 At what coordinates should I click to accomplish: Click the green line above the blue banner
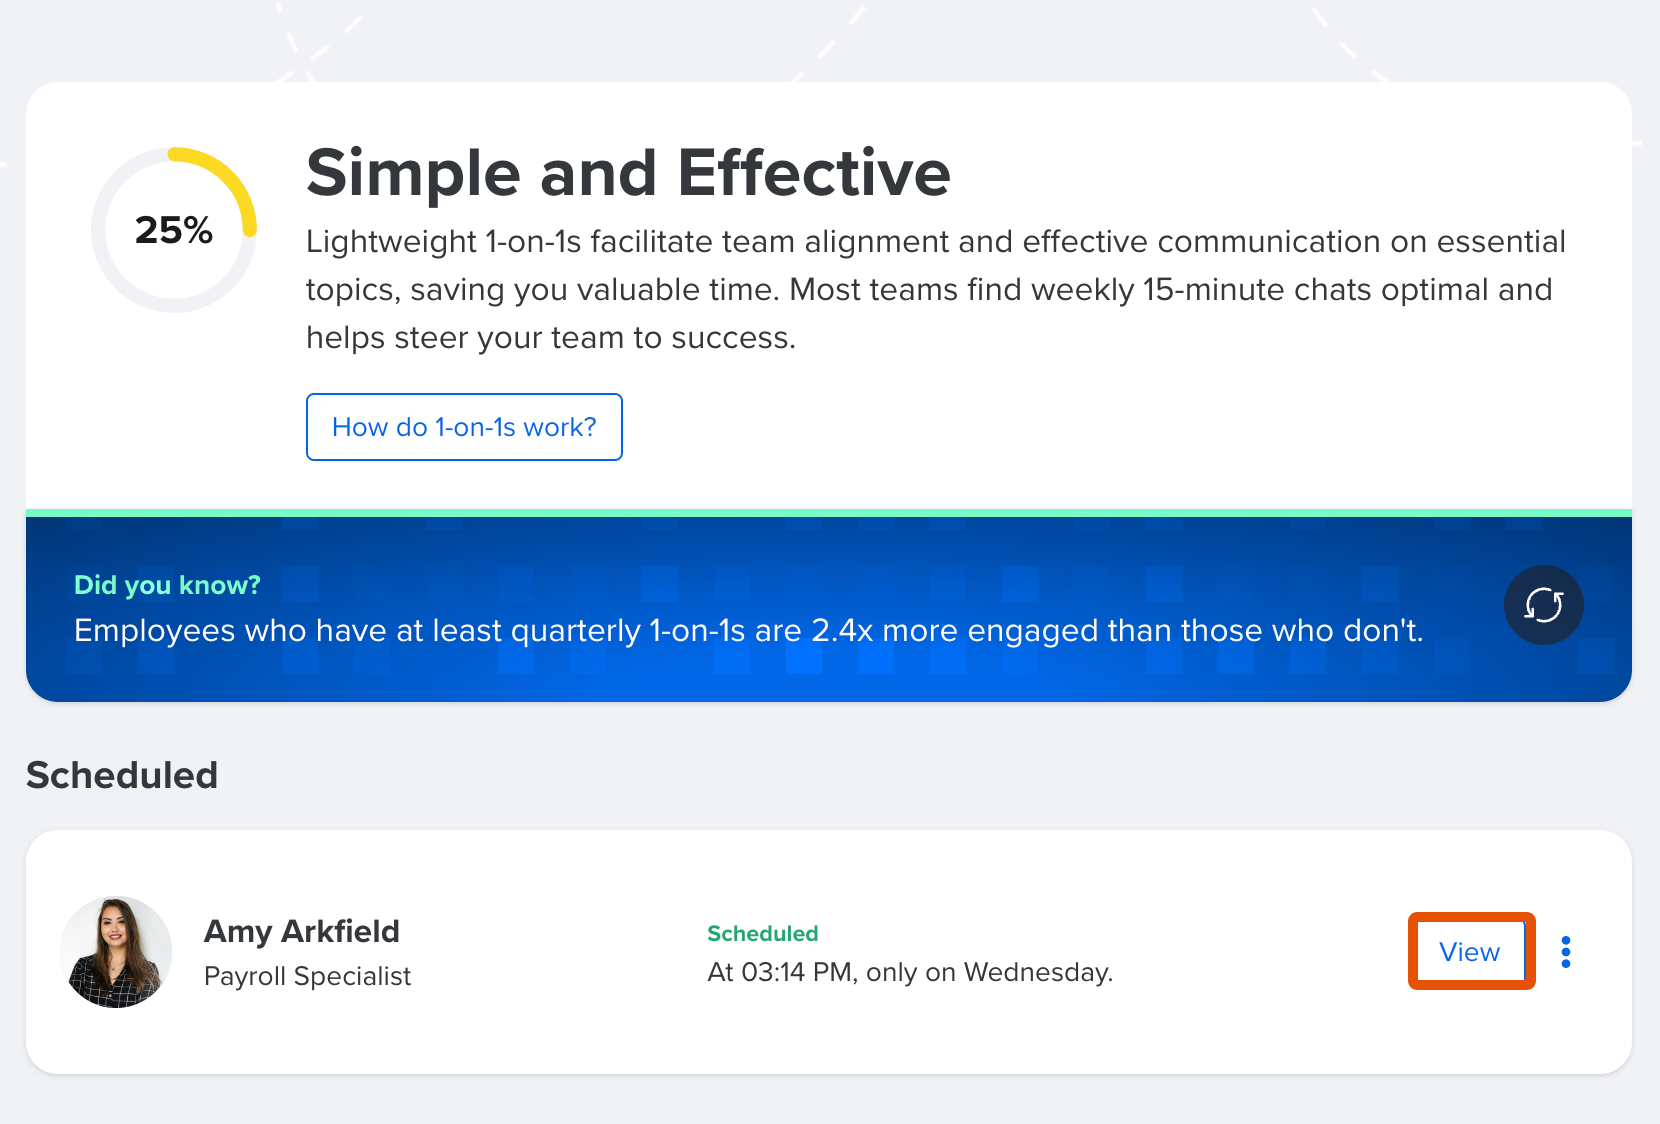pyautogui.click(x=828, y=513)
